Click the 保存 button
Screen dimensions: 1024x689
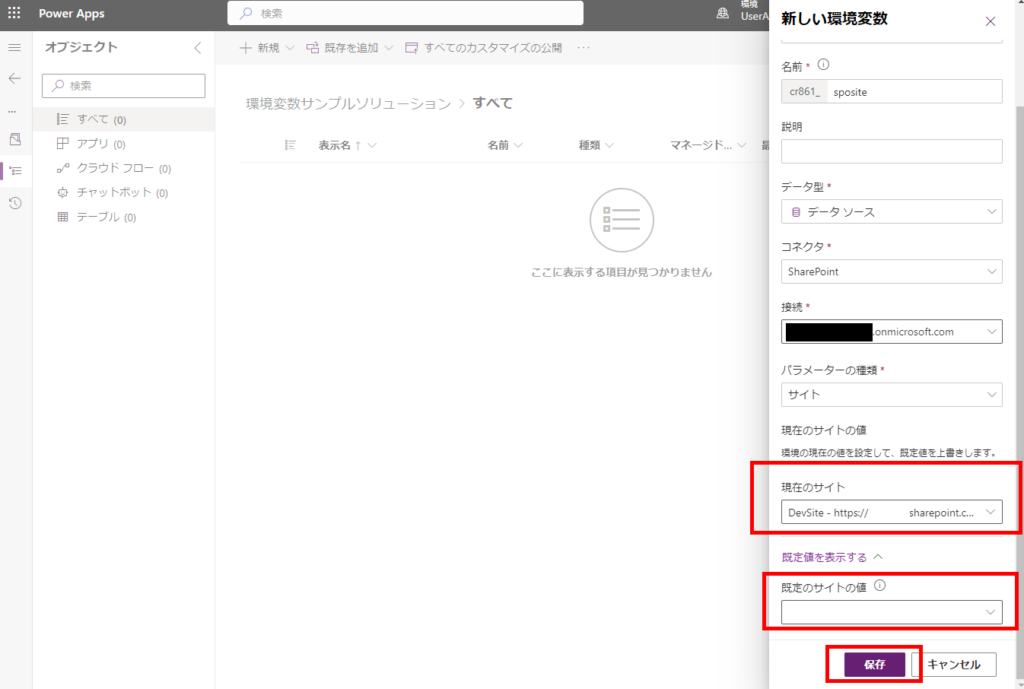pyautogui.click(x=874, y=664)
